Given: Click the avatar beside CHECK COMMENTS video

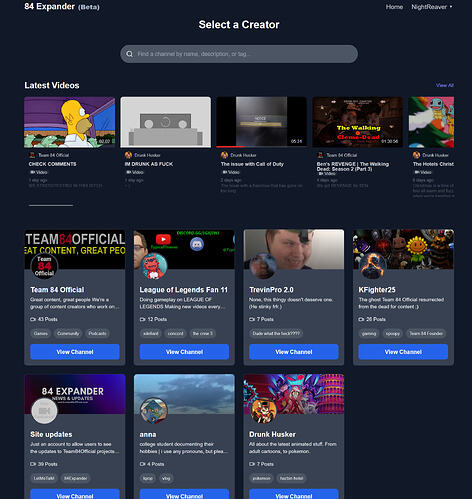Looking at the screenshot, I should [32, 155].
